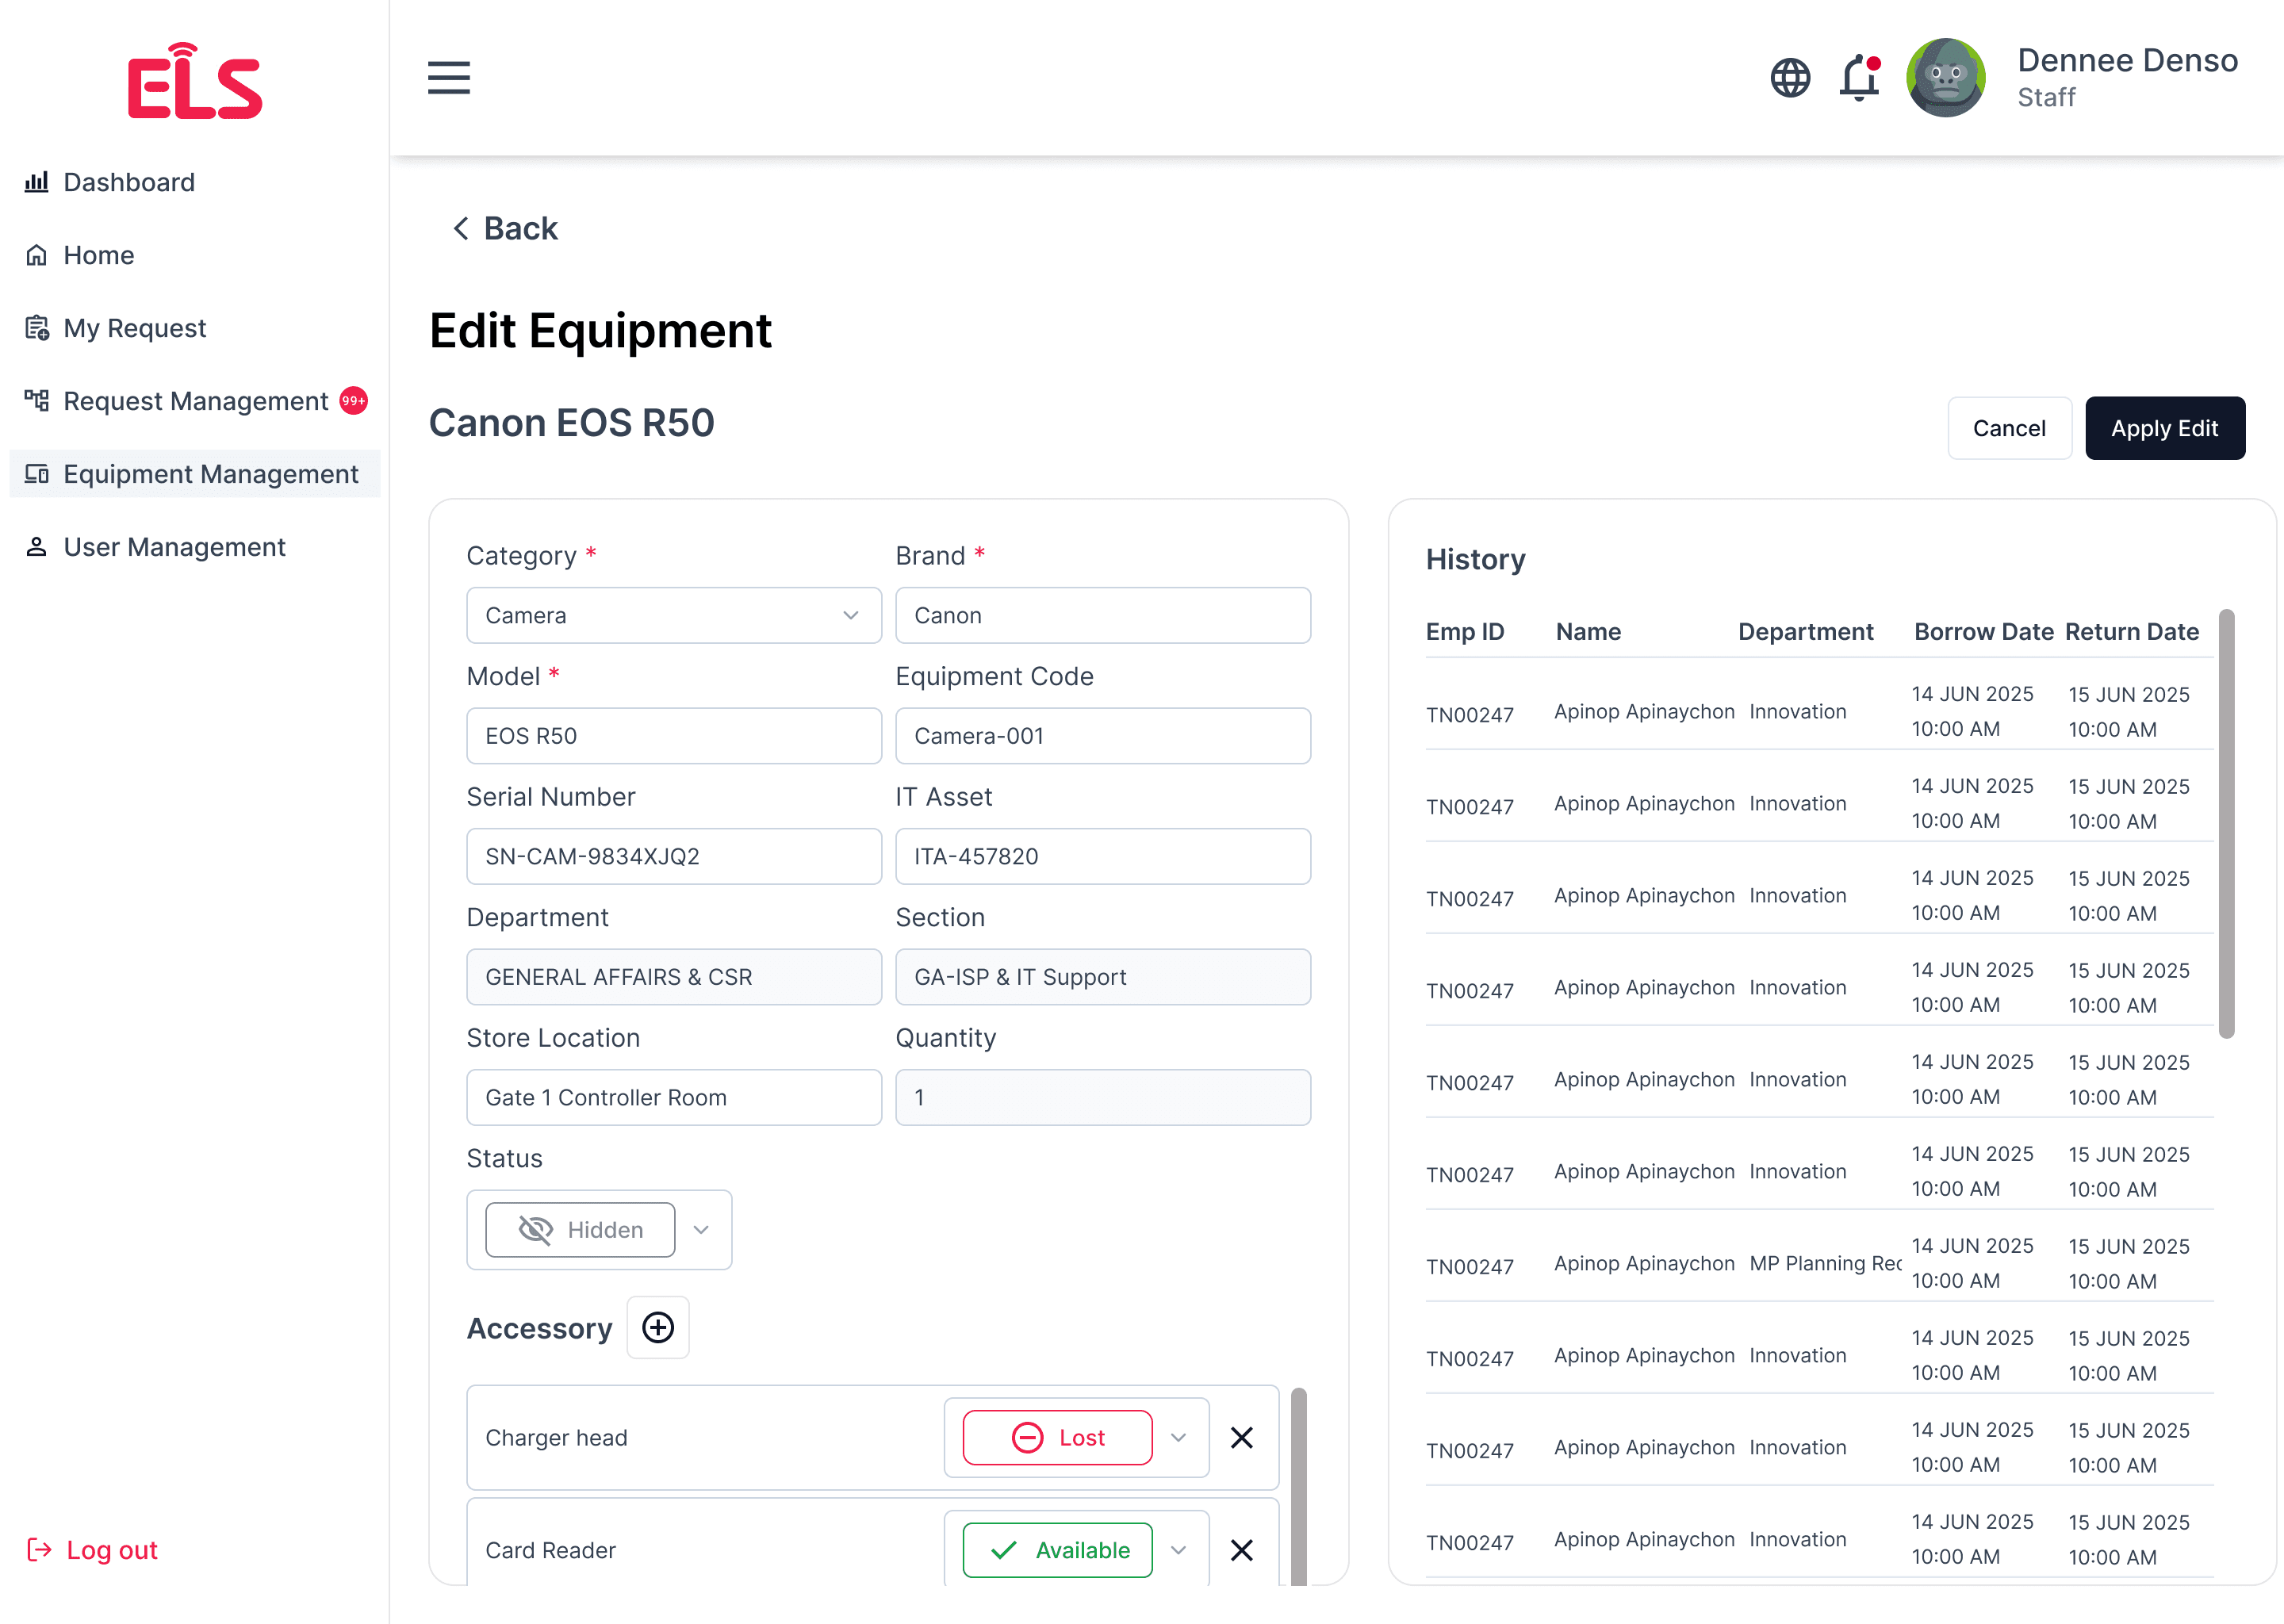Open the Category dropdown
Image resolution: width=2284 pixels, height=1624 pixels.
[x=674, y=615]
